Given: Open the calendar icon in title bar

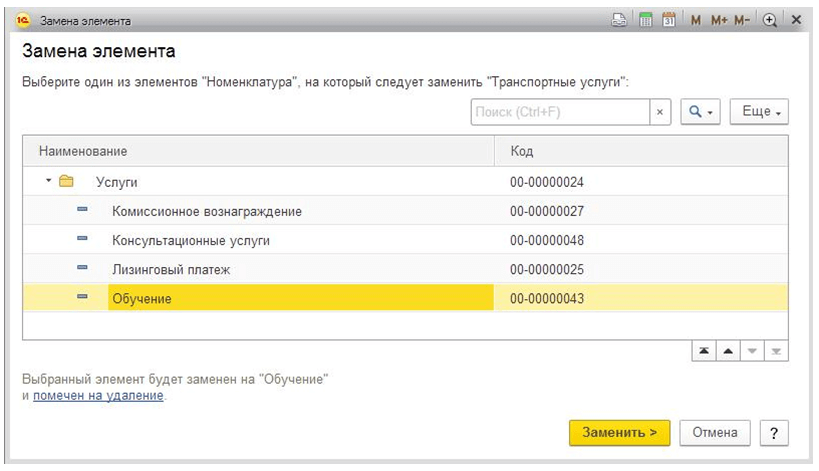Looking at the screenshot, I should point(669,20).
